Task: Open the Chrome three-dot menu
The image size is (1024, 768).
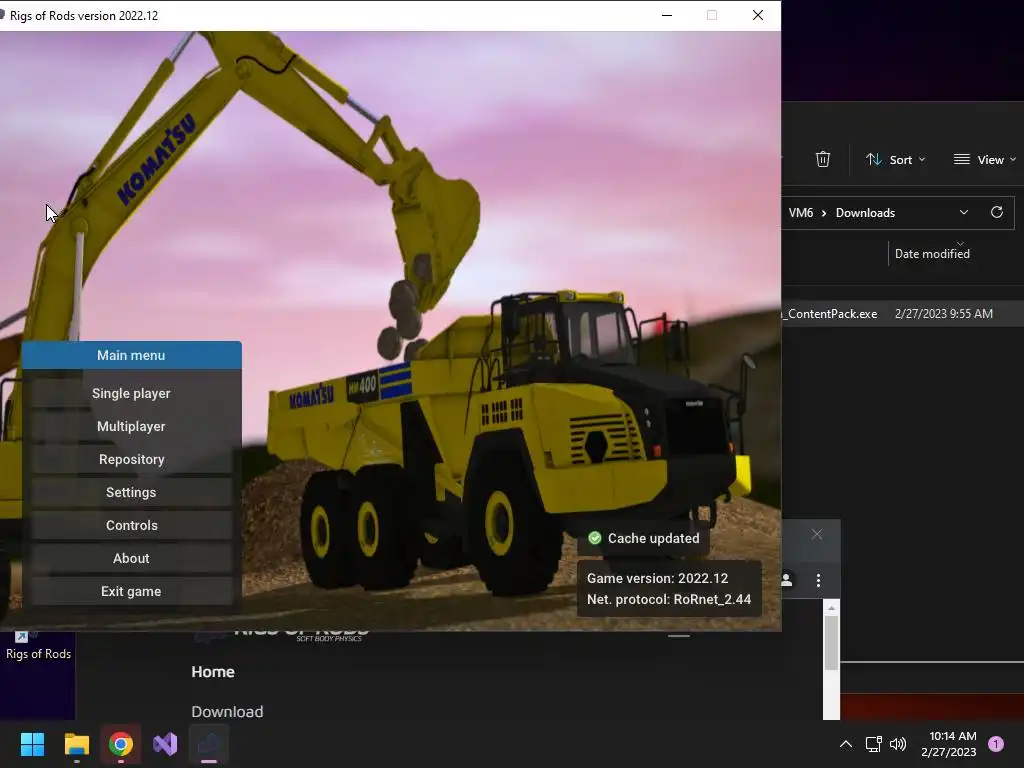Action: tap(818, 580)
